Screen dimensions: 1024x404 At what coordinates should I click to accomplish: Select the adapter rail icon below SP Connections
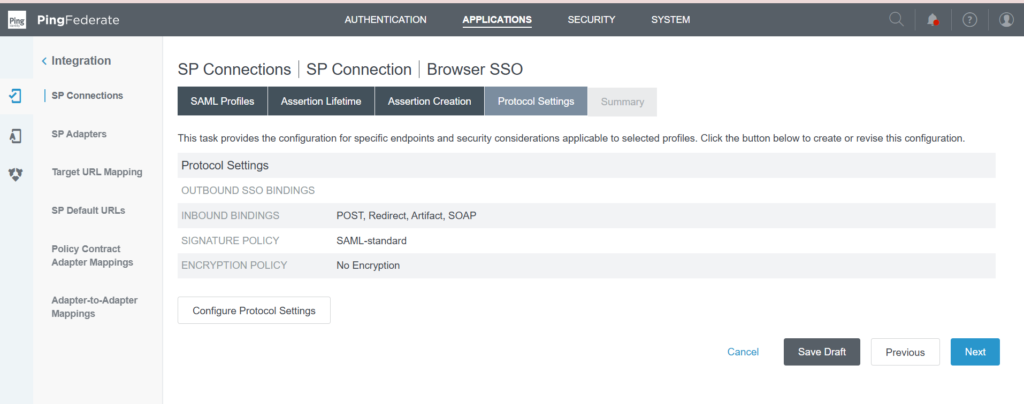pos(16,136)
